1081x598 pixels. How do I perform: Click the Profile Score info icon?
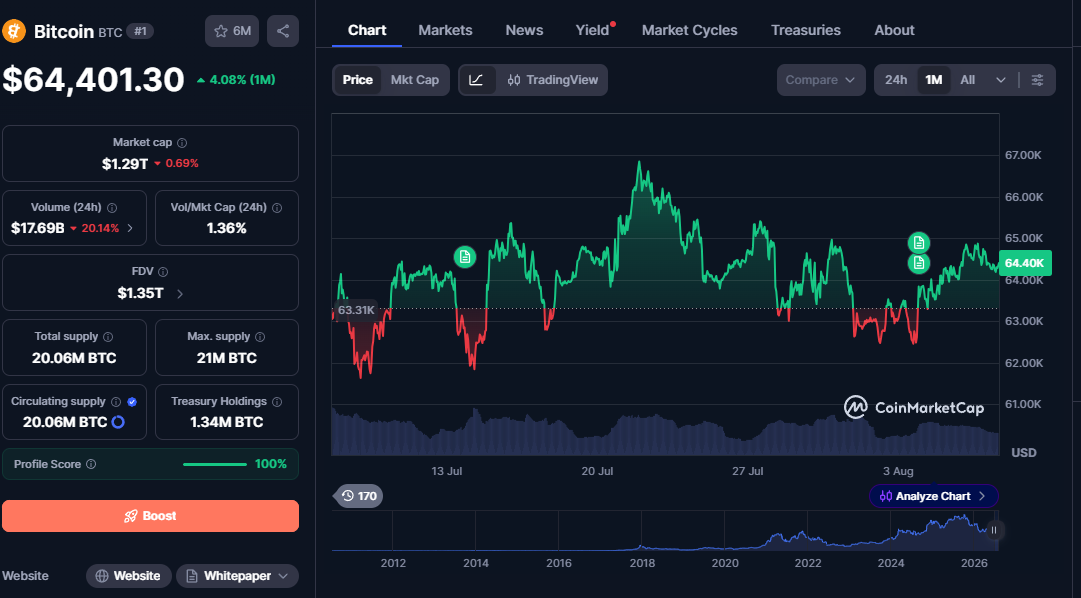point(90,464)
